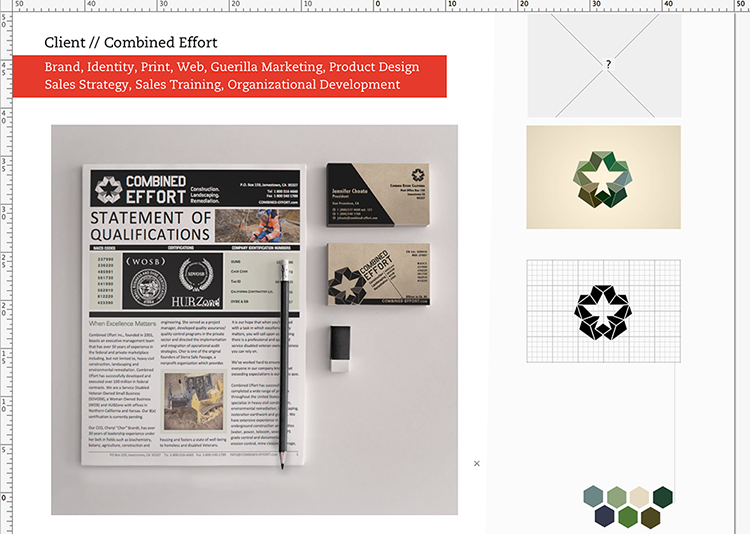Click the small X mark beside the mockup
The width and height of the screenshot is (750, 534).
tap(476, 463)
